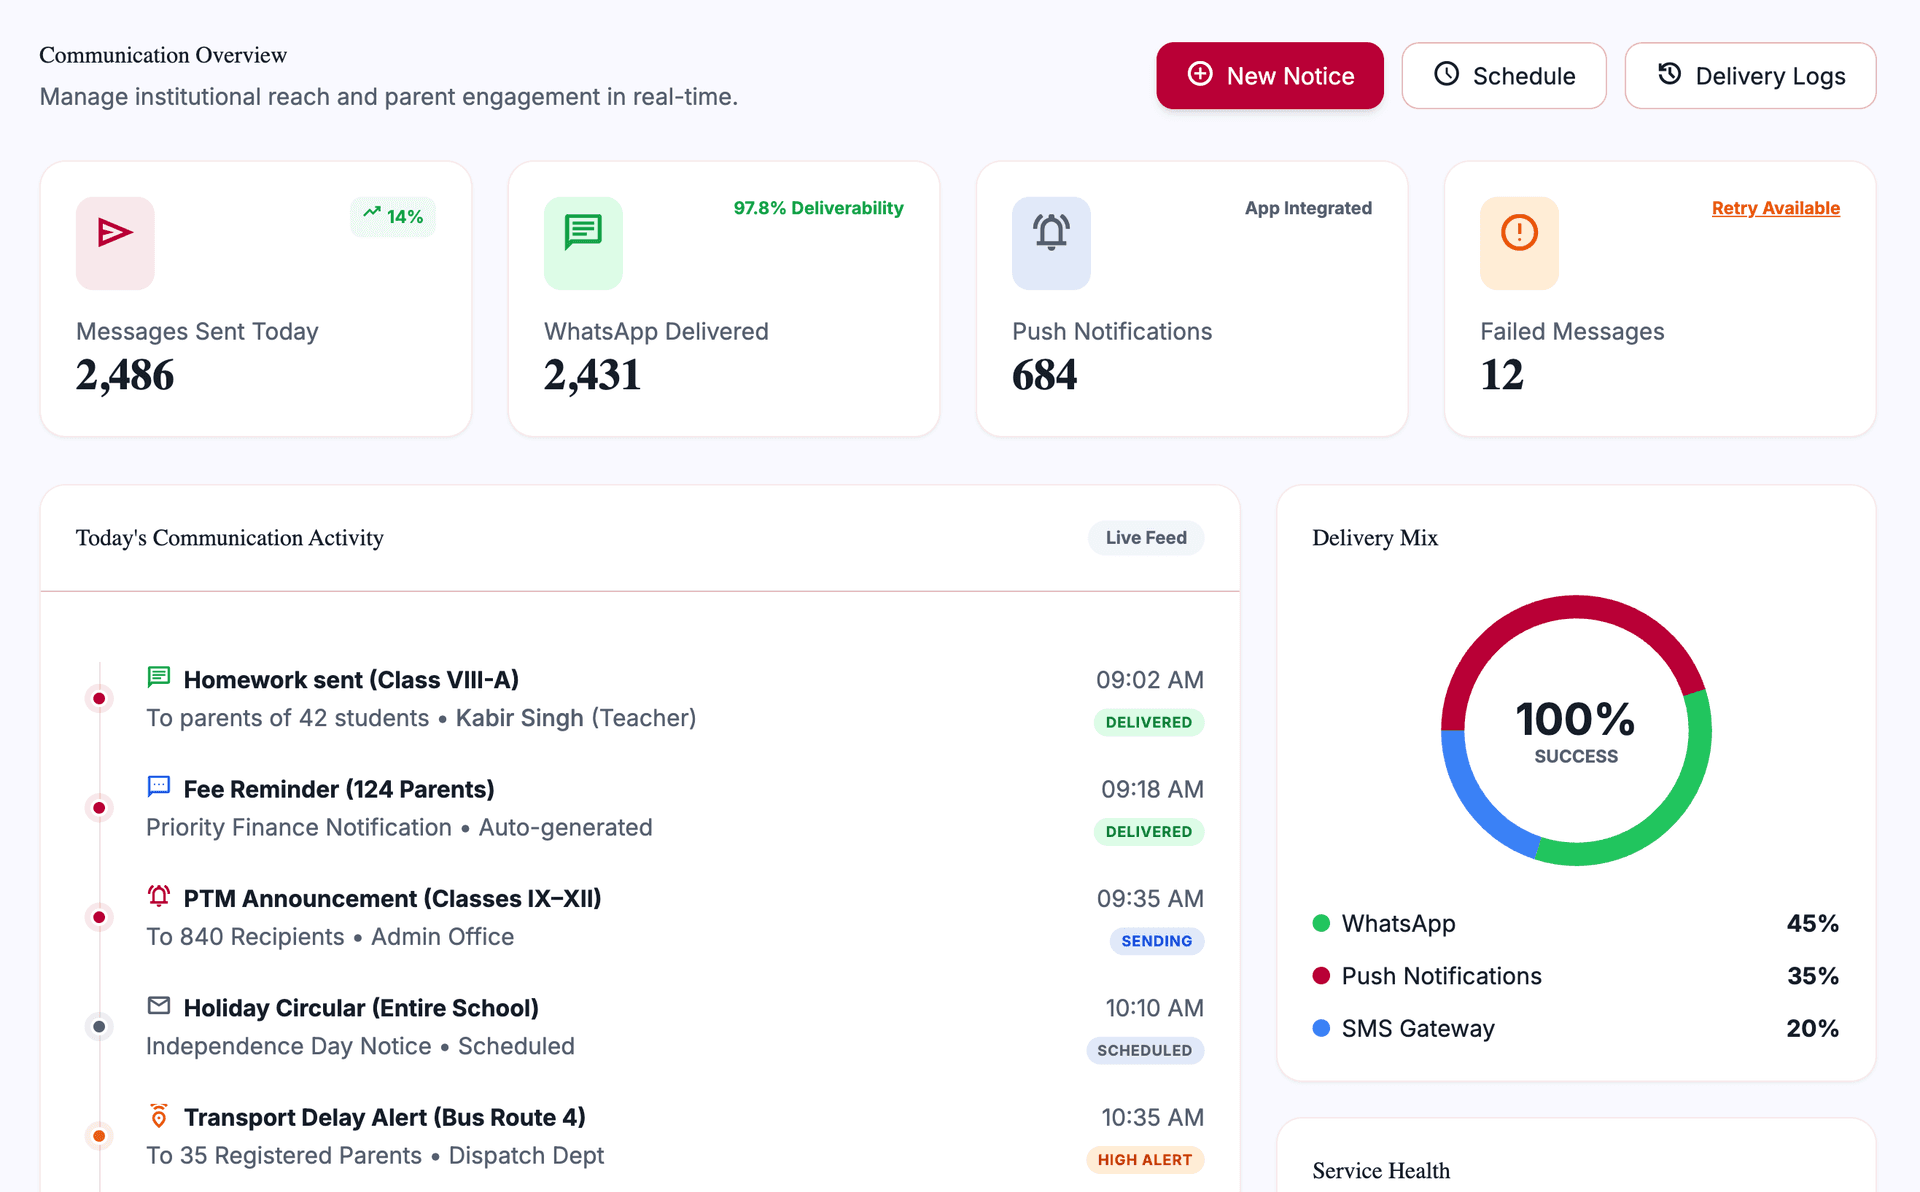
Task: Click "Priority Finance Notification • Auto-generated" text
Action: click(399, 828)
